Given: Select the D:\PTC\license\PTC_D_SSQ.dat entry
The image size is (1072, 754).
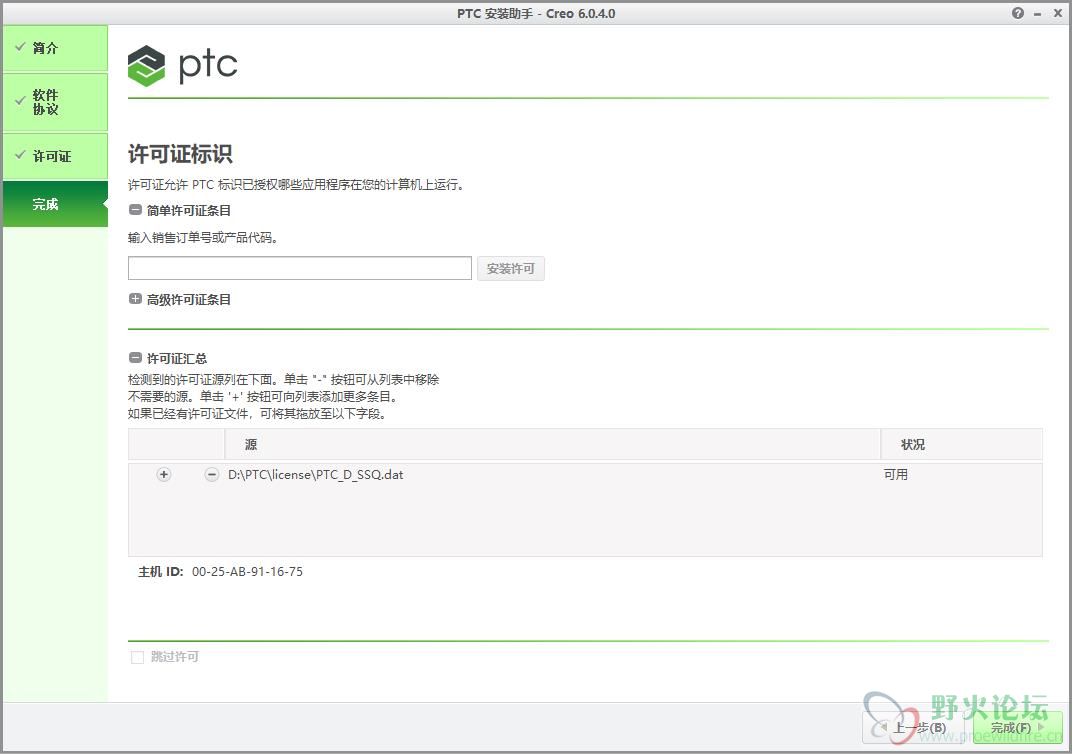Looking at the screenshot, I should 316,474.
